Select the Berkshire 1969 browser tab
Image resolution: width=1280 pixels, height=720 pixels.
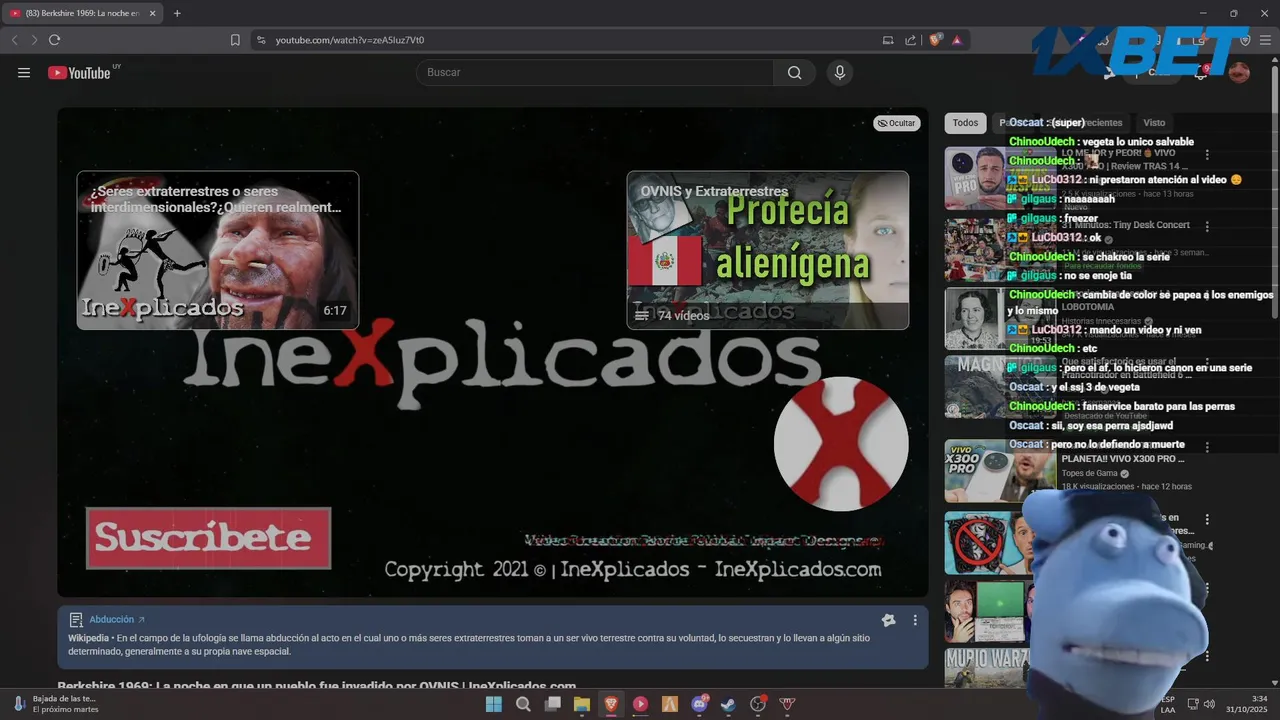click(84, 13)
